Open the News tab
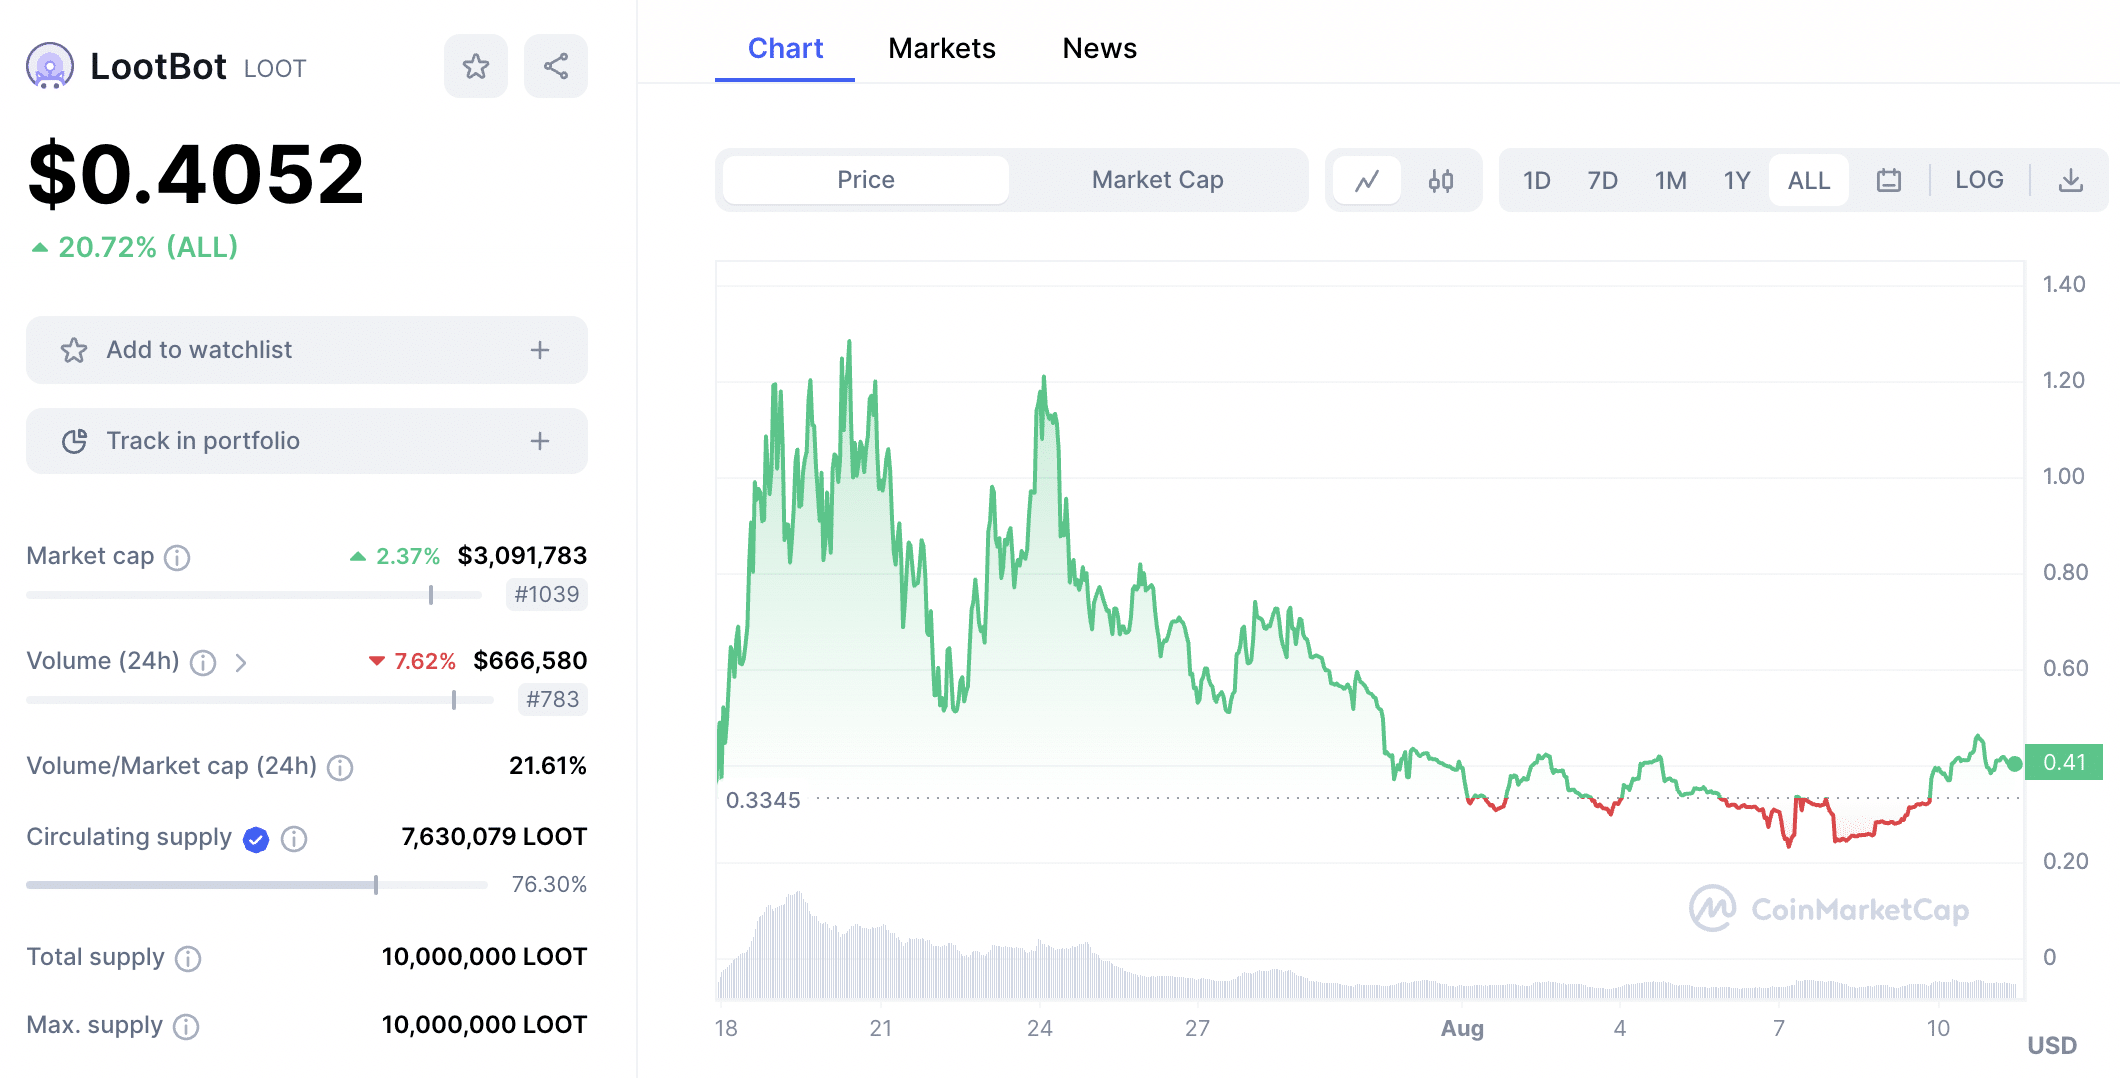The width and height of the screenshot is (2120, 1078). [x=1099, y=48]
